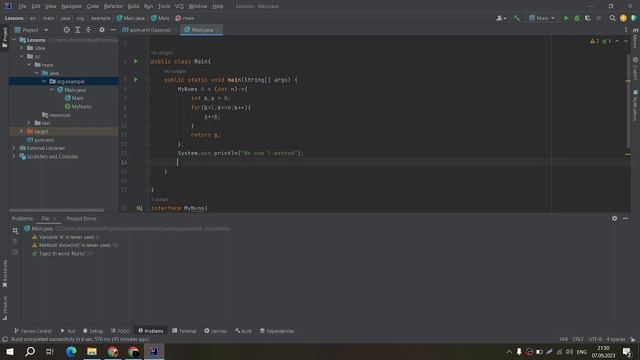Open the Bookmarks sidebar tool window

point(4,273)
